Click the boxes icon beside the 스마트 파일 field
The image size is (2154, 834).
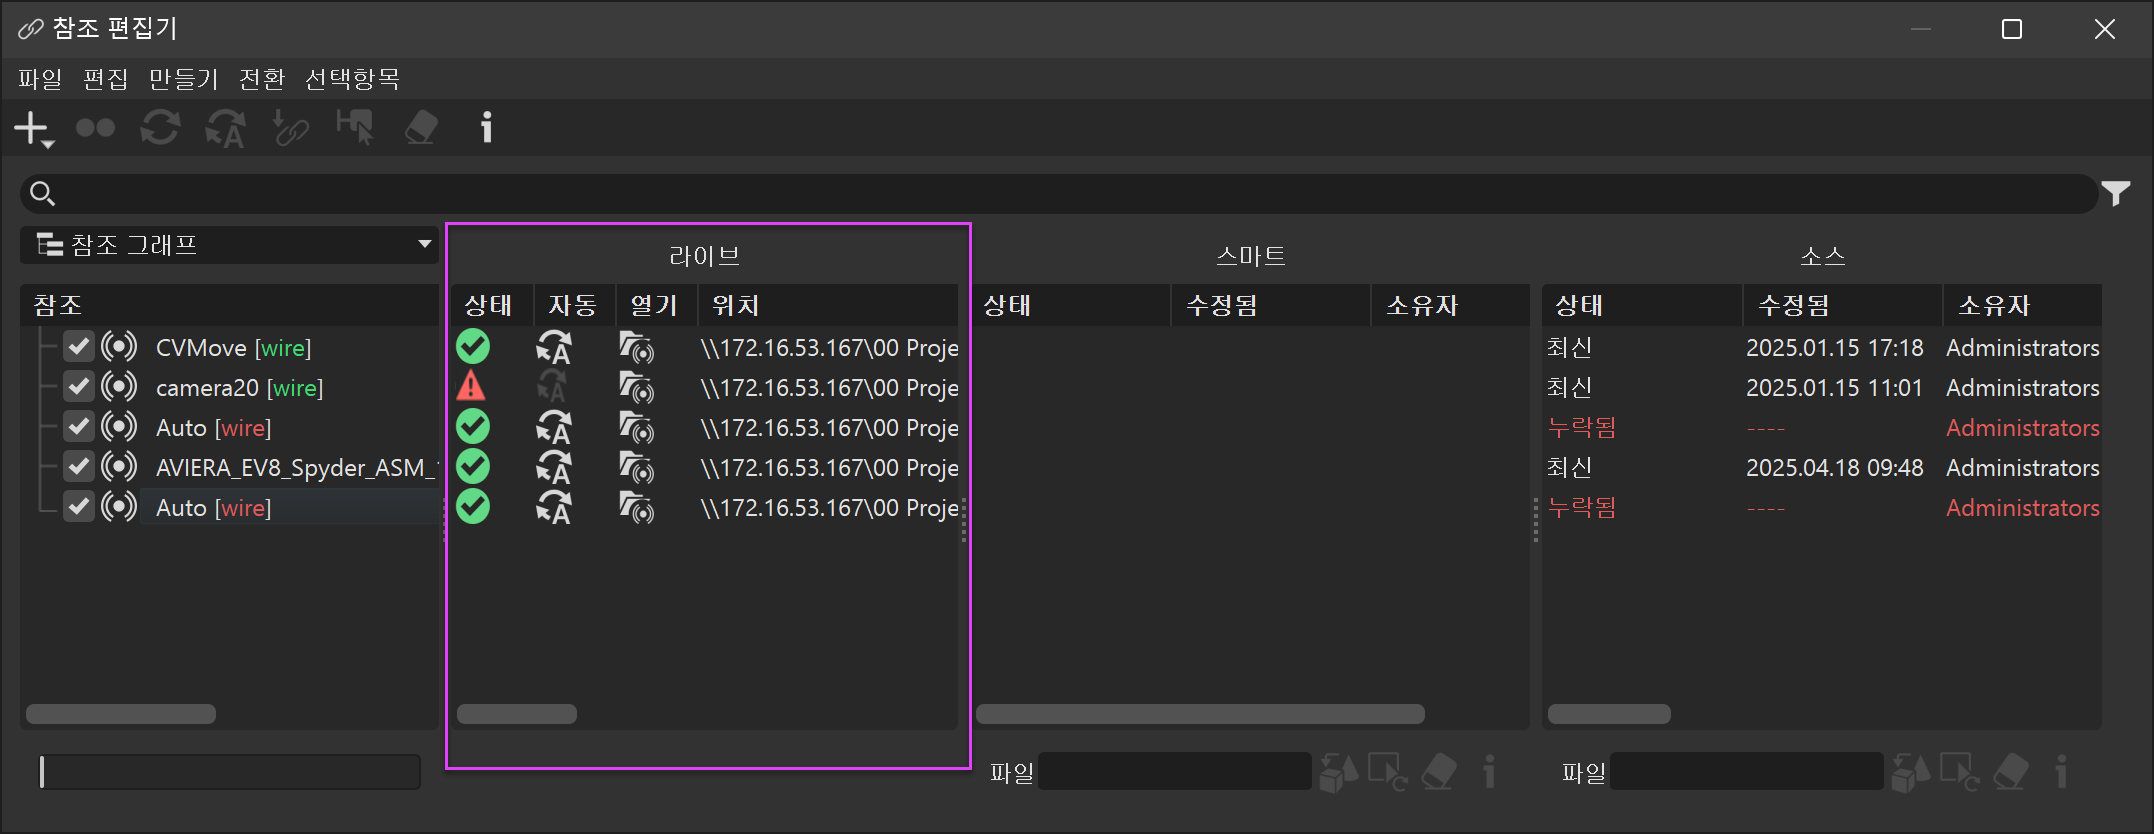(1339, 772)
